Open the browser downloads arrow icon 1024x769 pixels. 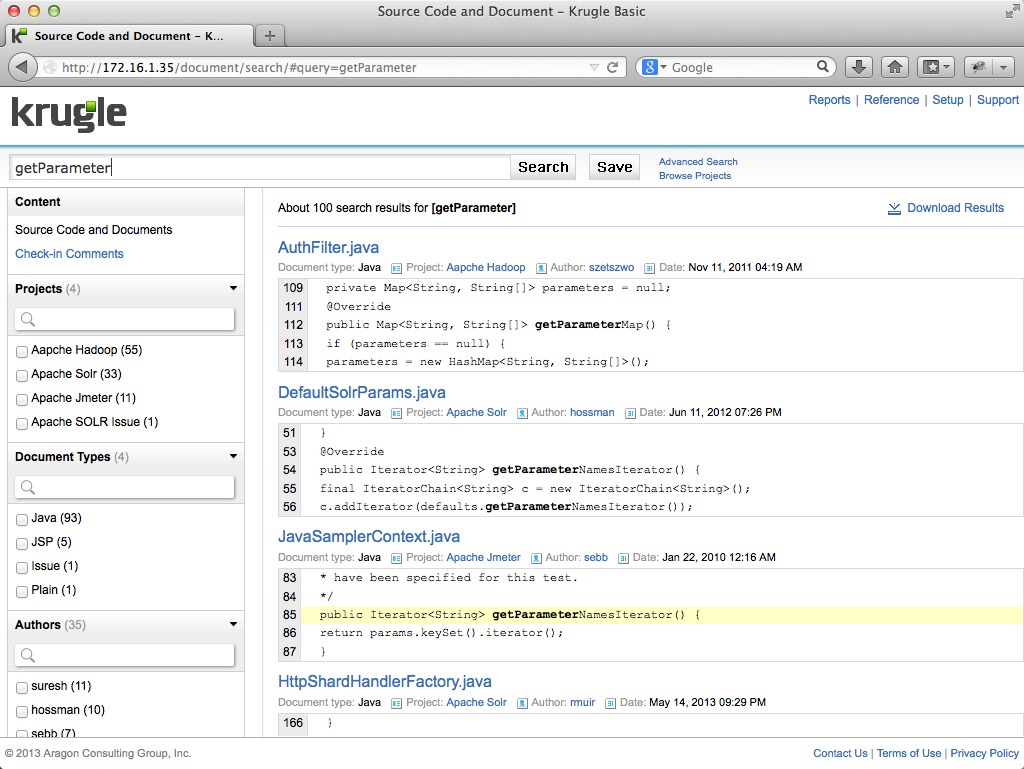point(859,67)
